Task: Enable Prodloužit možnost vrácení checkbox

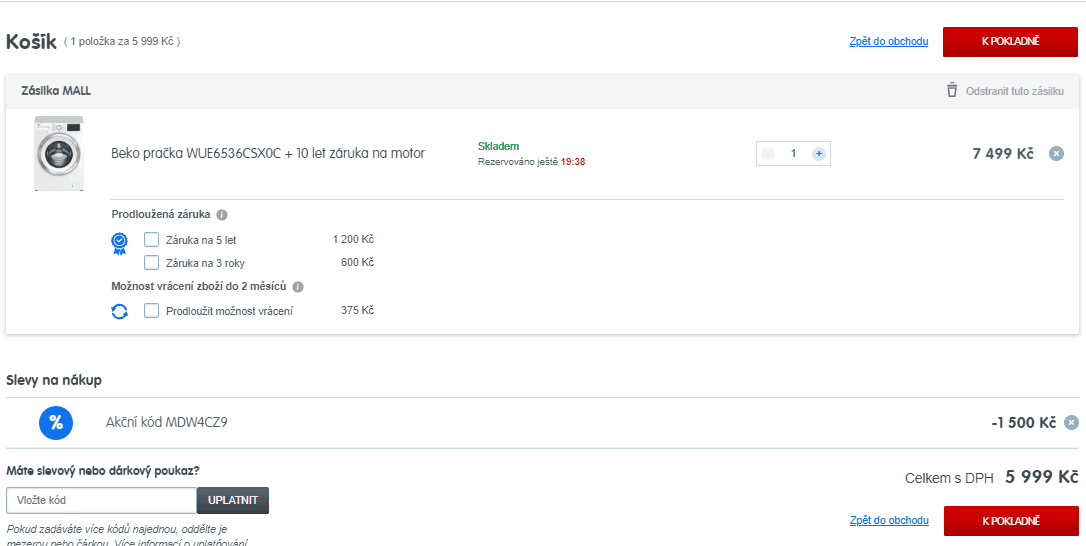Action: coord(152,310)
